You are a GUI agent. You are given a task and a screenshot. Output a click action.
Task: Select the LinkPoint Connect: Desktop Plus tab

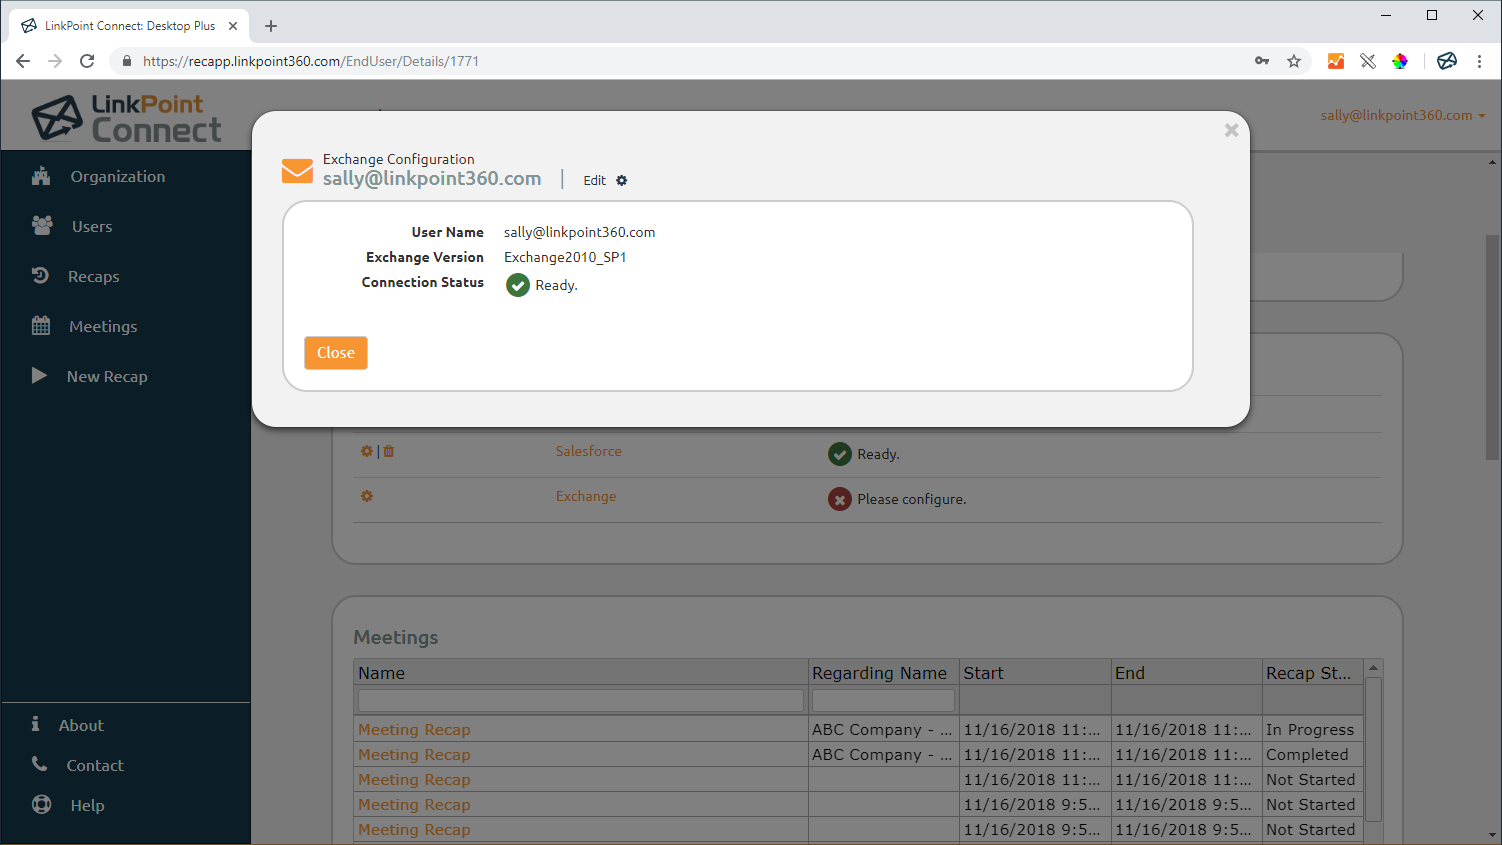point(129,26)
